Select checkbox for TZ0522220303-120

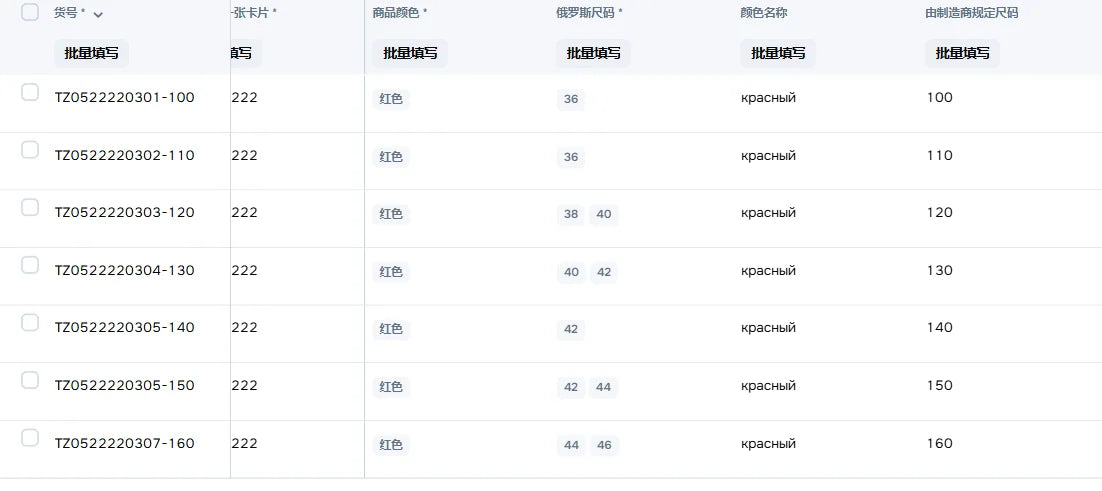pos(30,207)
